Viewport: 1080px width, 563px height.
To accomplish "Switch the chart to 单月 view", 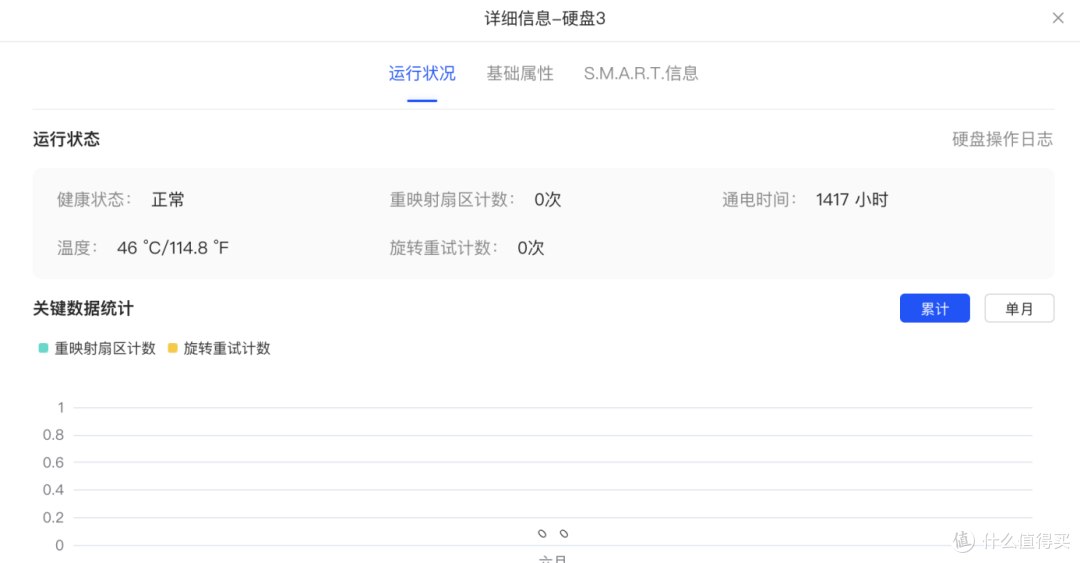I will [1019, 309].
